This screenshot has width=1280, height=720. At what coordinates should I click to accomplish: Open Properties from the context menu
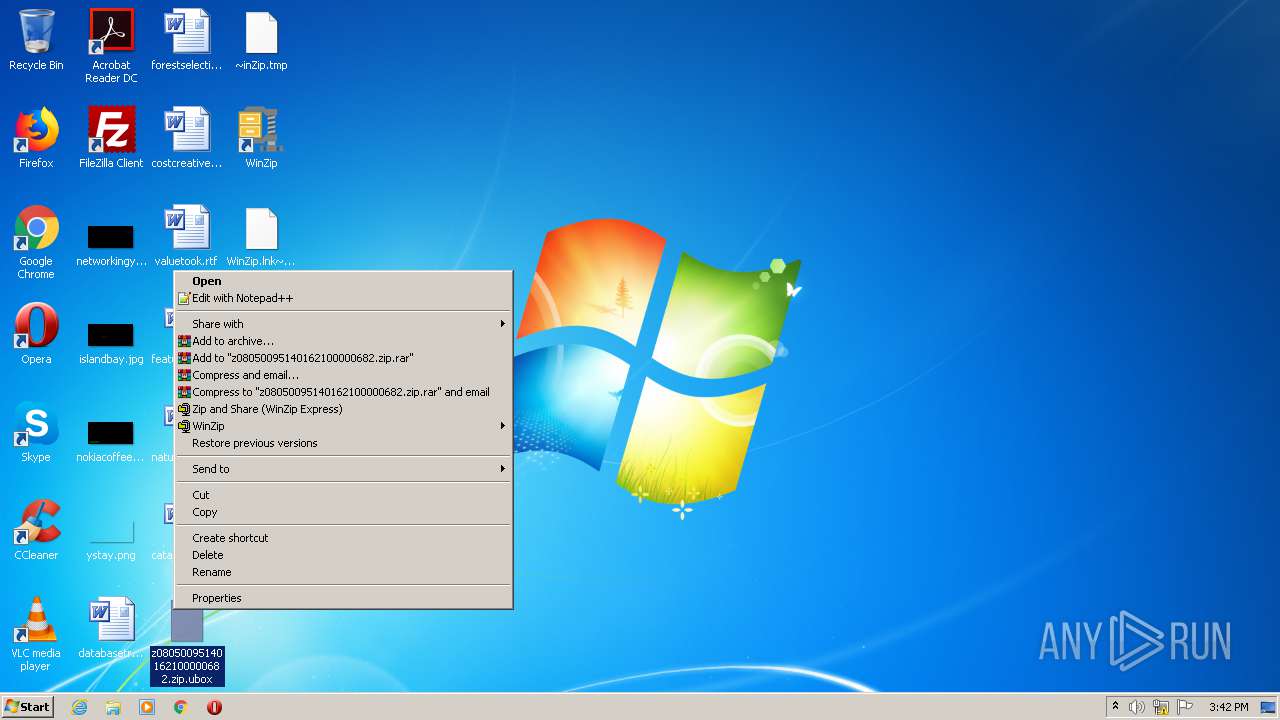coord(343,598)
